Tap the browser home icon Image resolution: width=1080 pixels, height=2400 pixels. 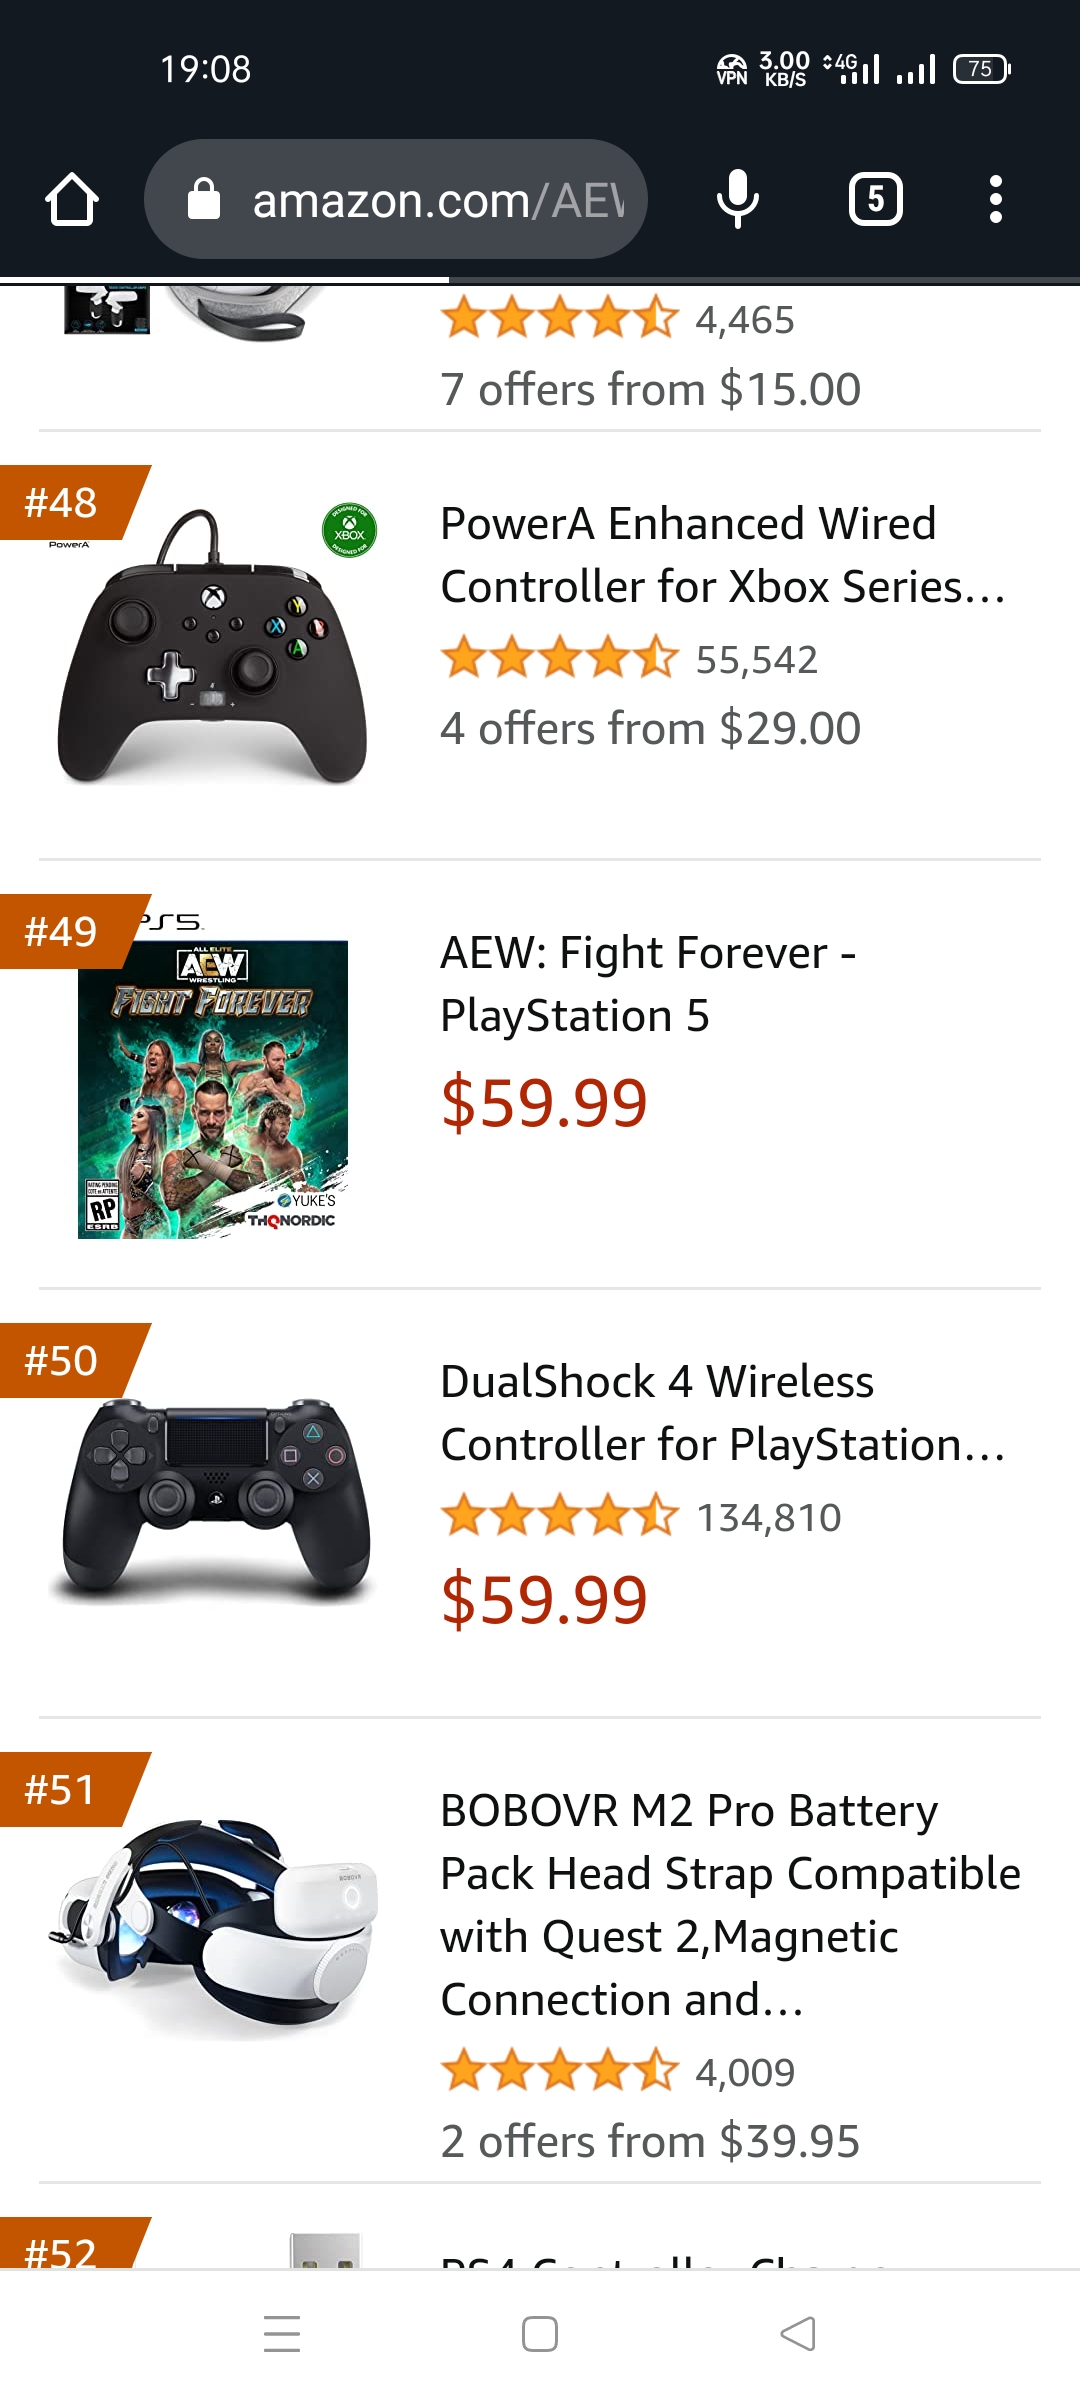(72, 200)
